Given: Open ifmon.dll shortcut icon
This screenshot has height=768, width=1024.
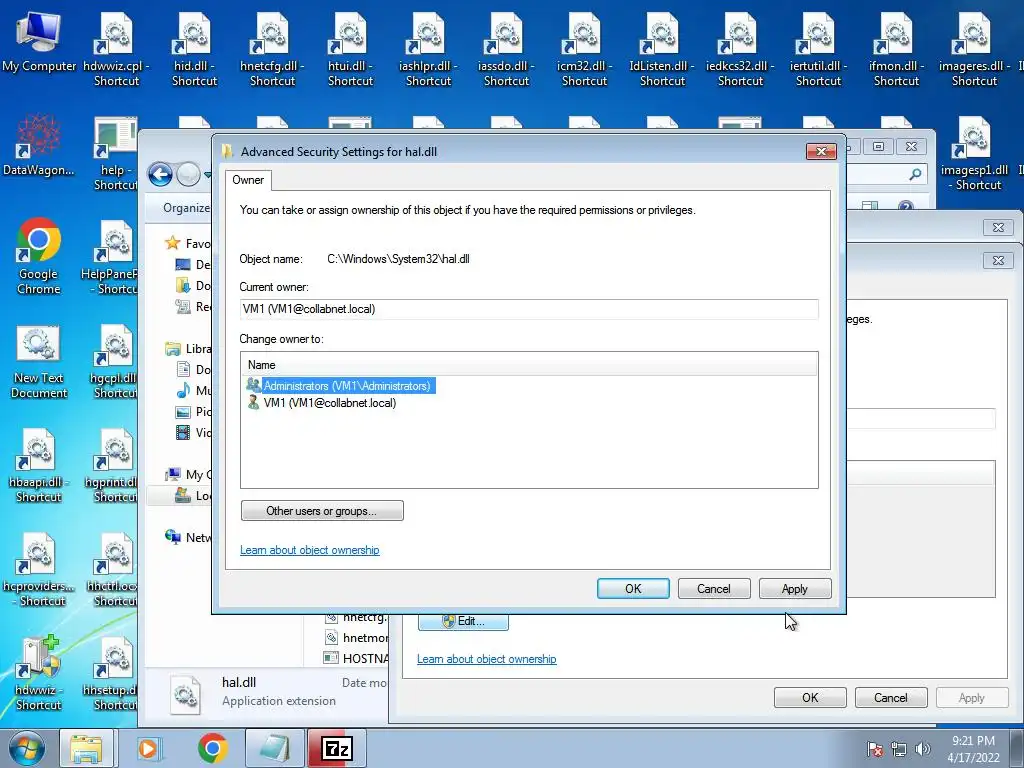Looking at the screenshot, I should click(x=896, y=49).
